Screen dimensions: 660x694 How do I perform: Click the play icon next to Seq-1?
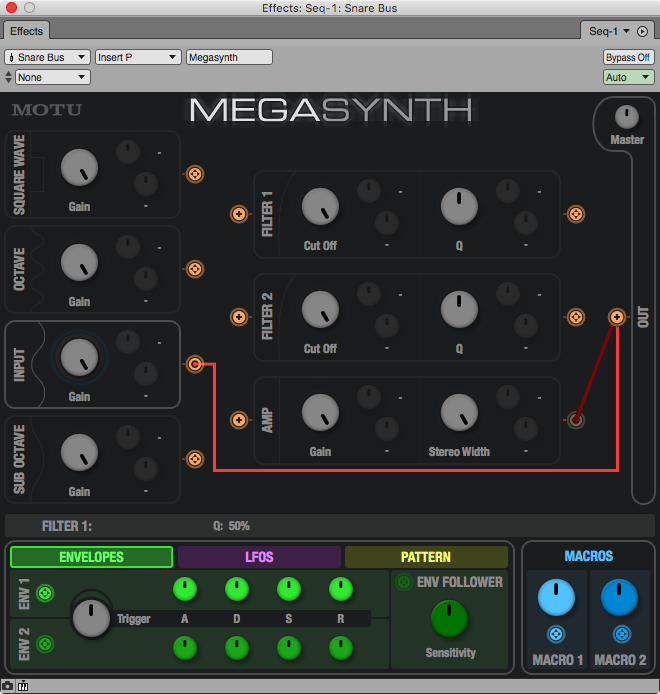[642, 31]
